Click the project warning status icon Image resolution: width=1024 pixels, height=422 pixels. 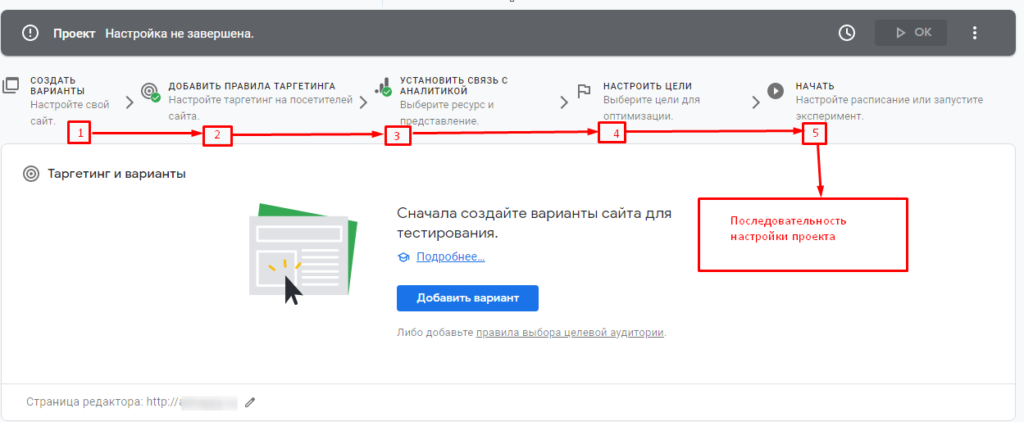point(30,33)
